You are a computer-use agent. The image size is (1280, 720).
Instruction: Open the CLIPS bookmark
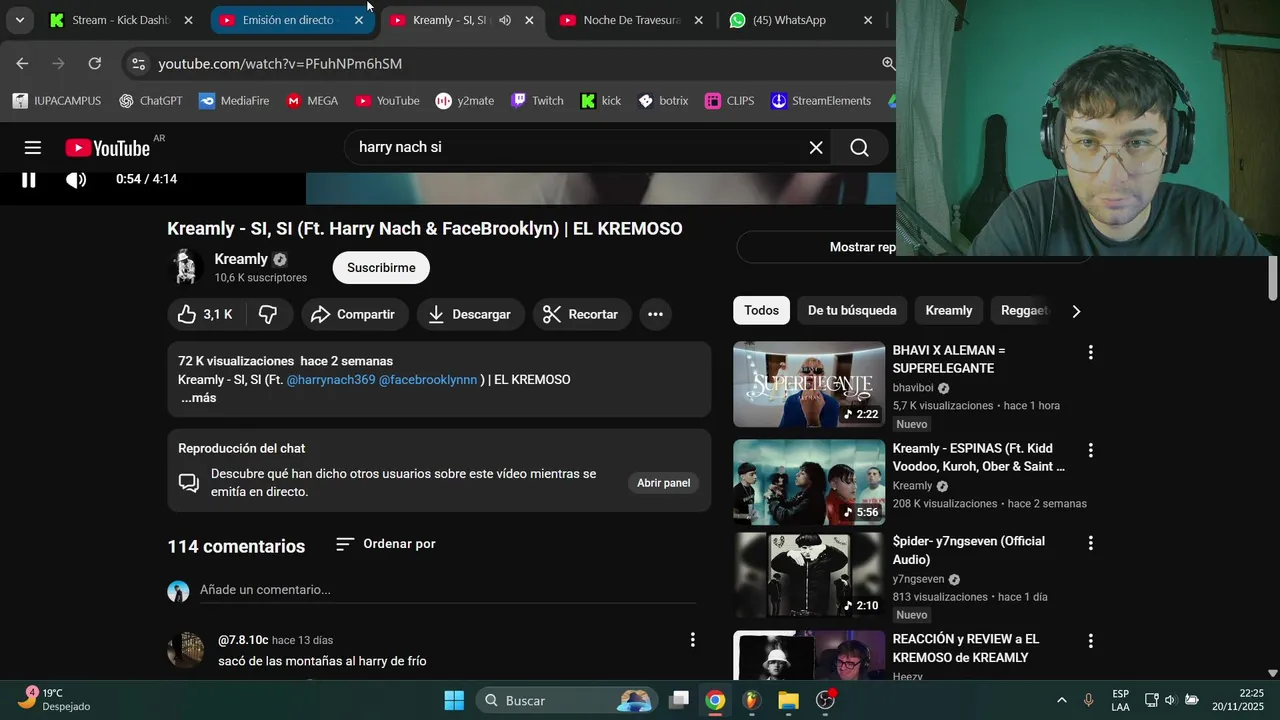point(730,101)
